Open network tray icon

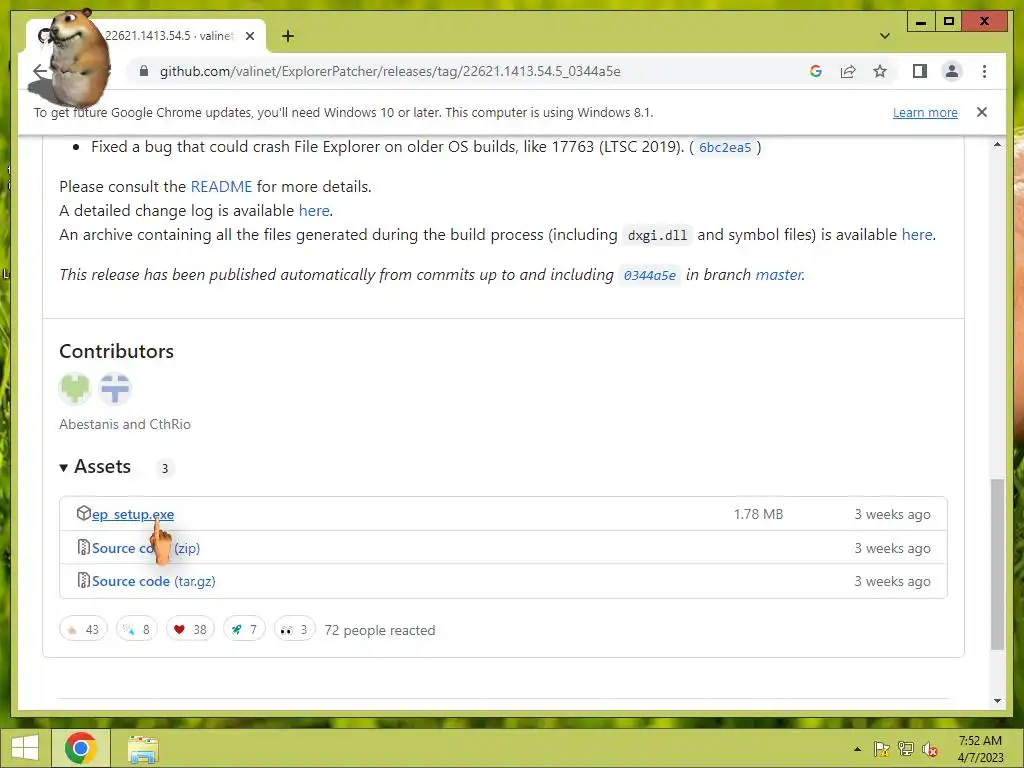[906, 749]
